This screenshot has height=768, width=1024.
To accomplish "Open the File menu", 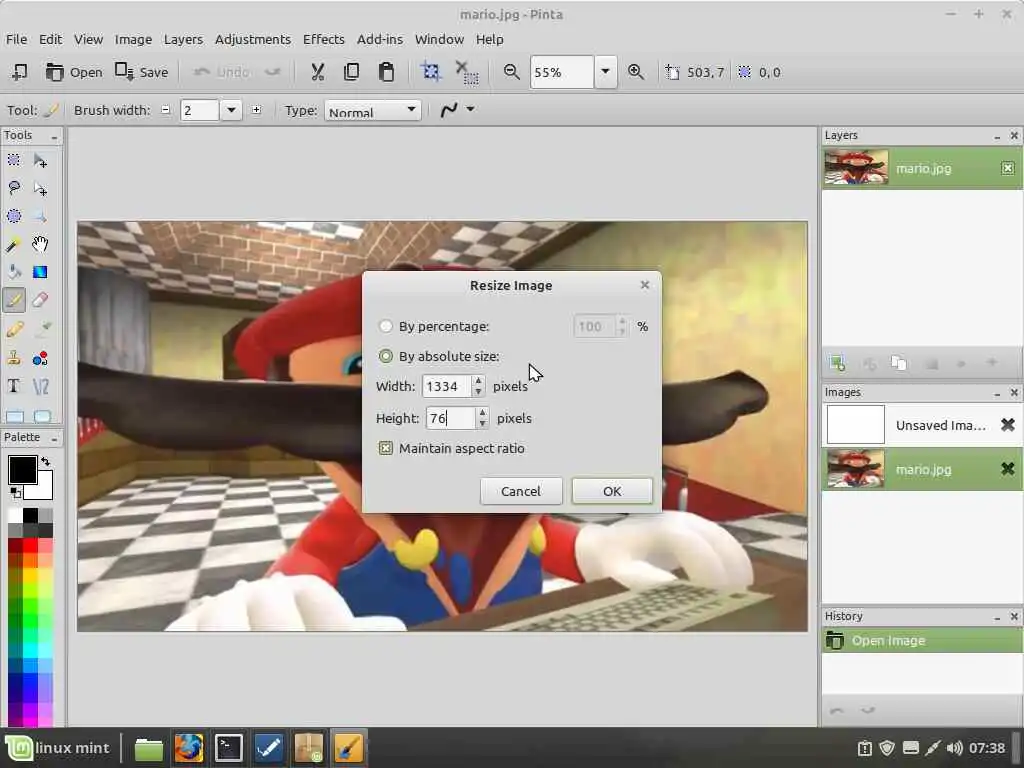I will (16, 39).
